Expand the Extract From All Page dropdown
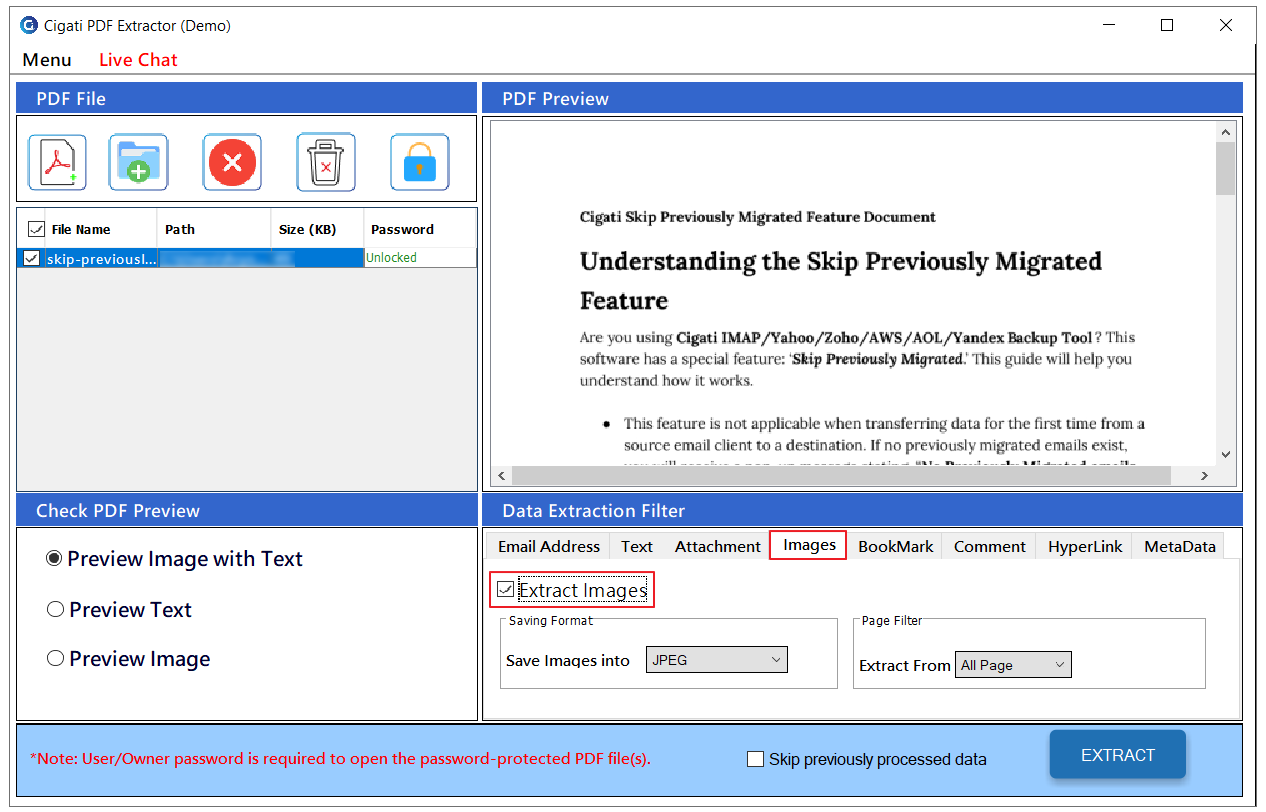 tap(1013, 665)
